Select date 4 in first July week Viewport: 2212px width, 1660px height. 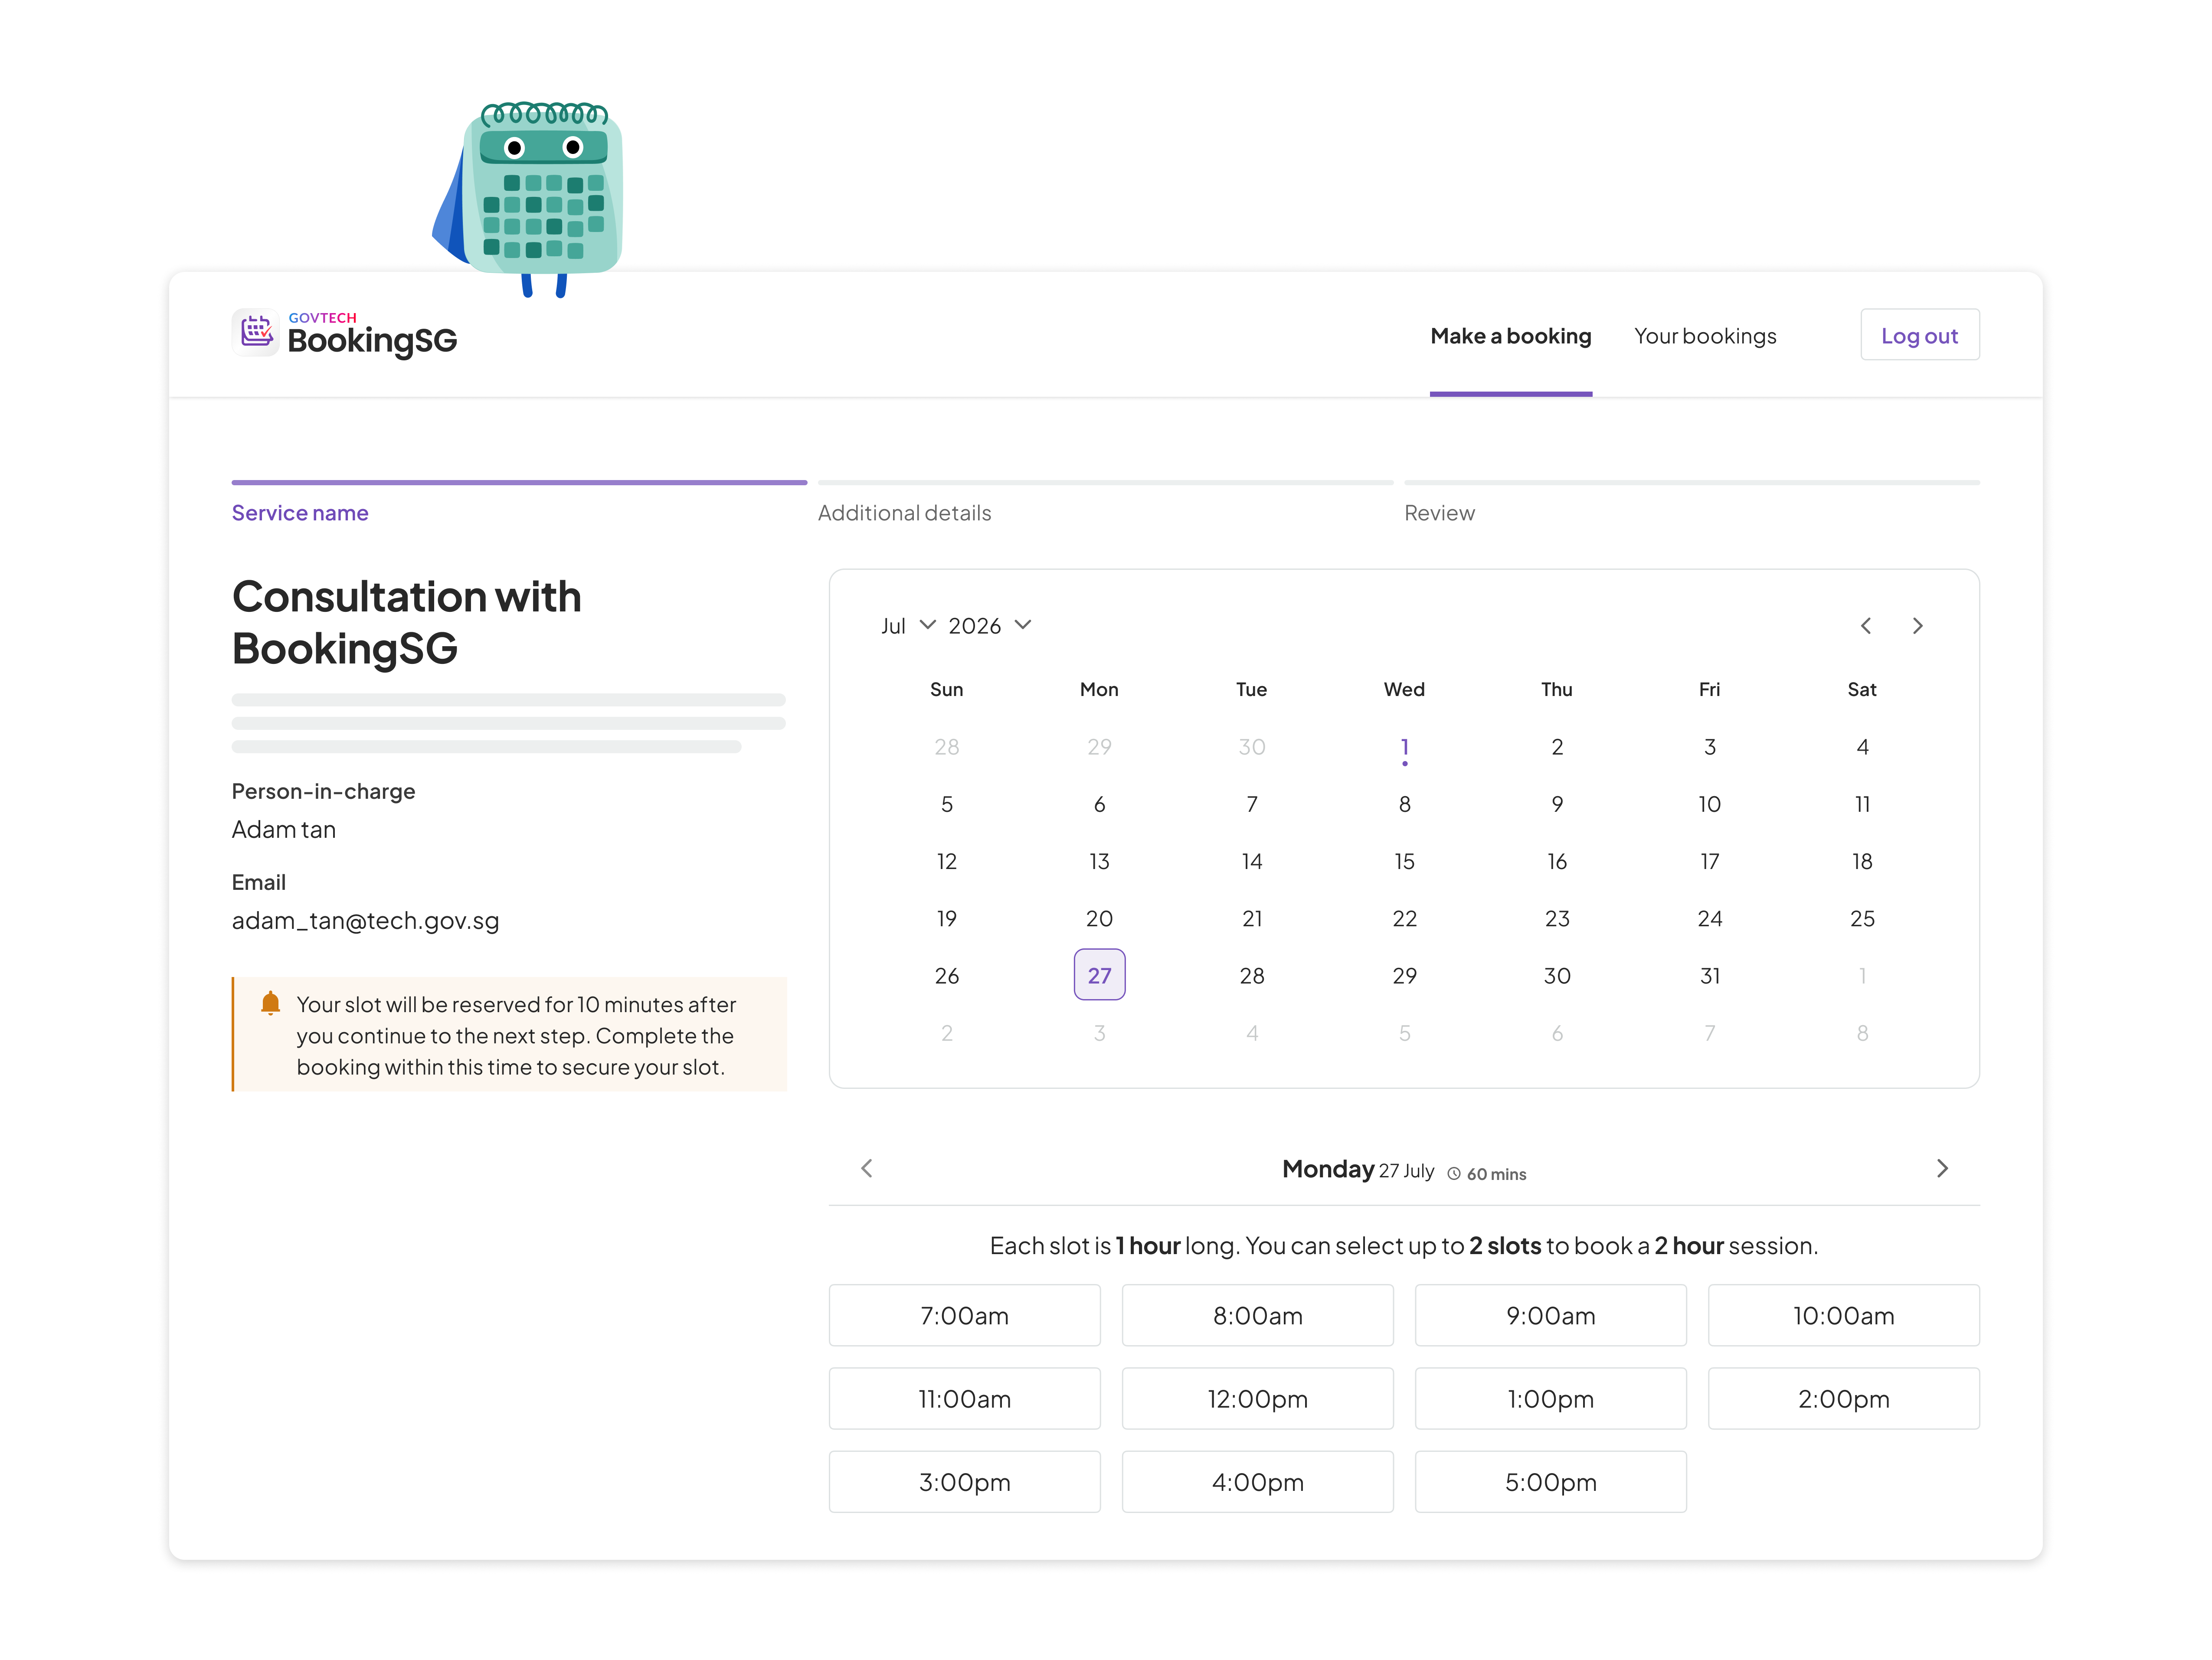pos(1861,747)
